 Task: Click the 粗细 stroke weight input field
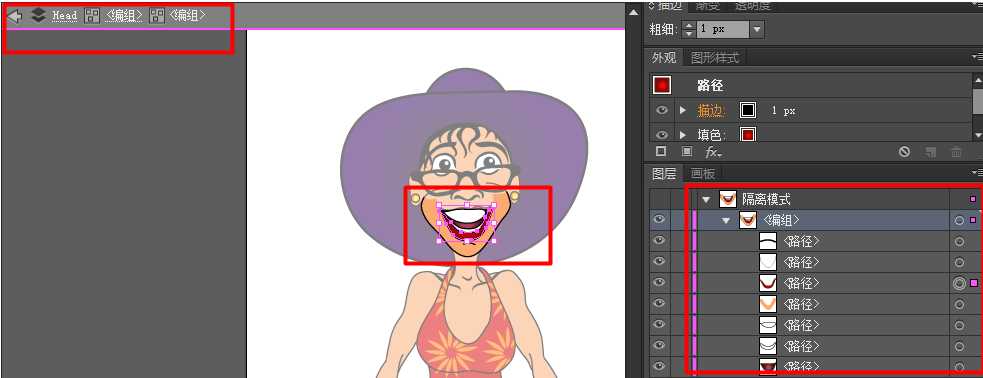pyautogui.click(x=722, y=29)
